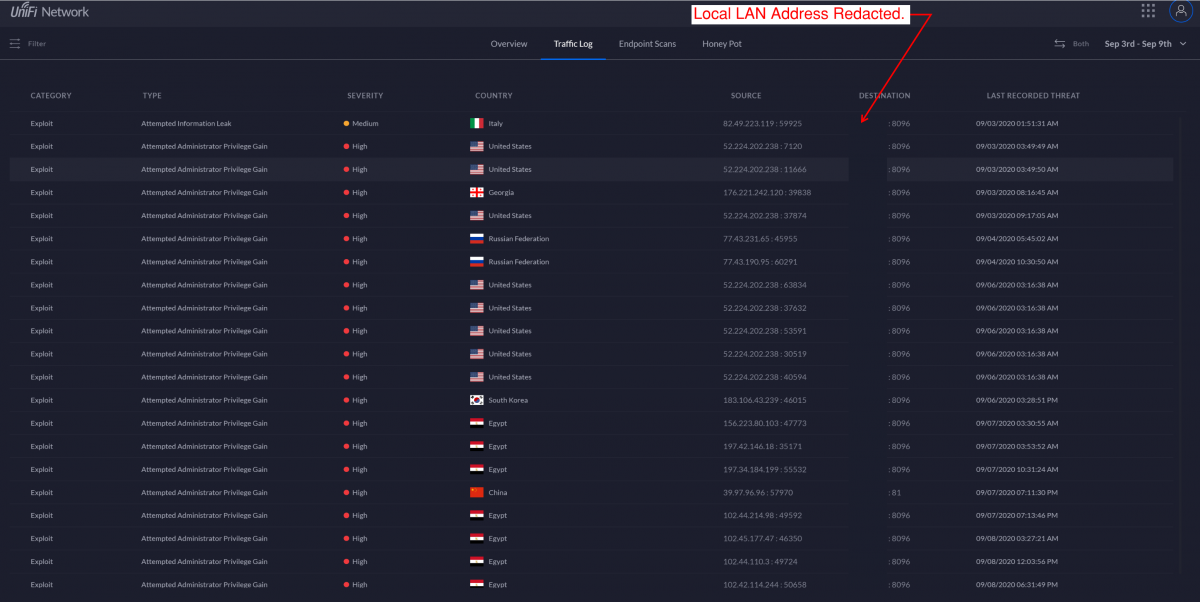Select the Traffic Log tab
The image size is (1200, 602).
pos(573,44)
